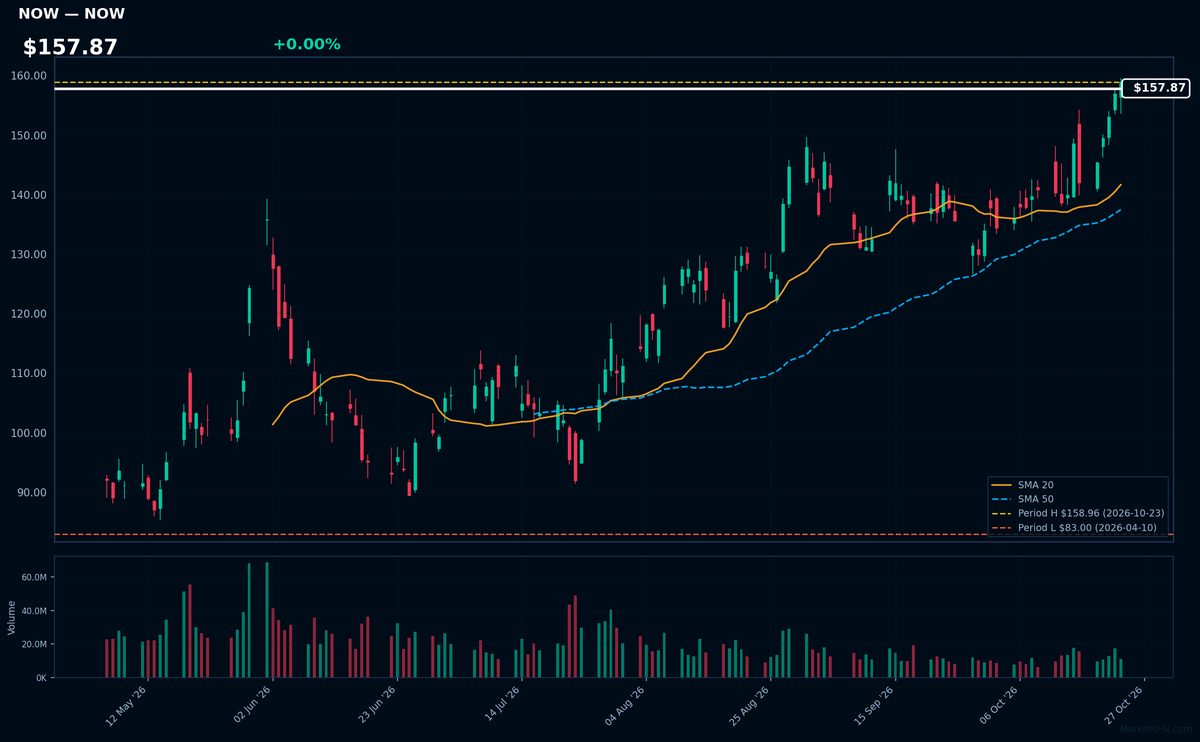1200x742 pixels.
Task: Click the 110.00 price axis label
Action: click(x=29, y=374)
